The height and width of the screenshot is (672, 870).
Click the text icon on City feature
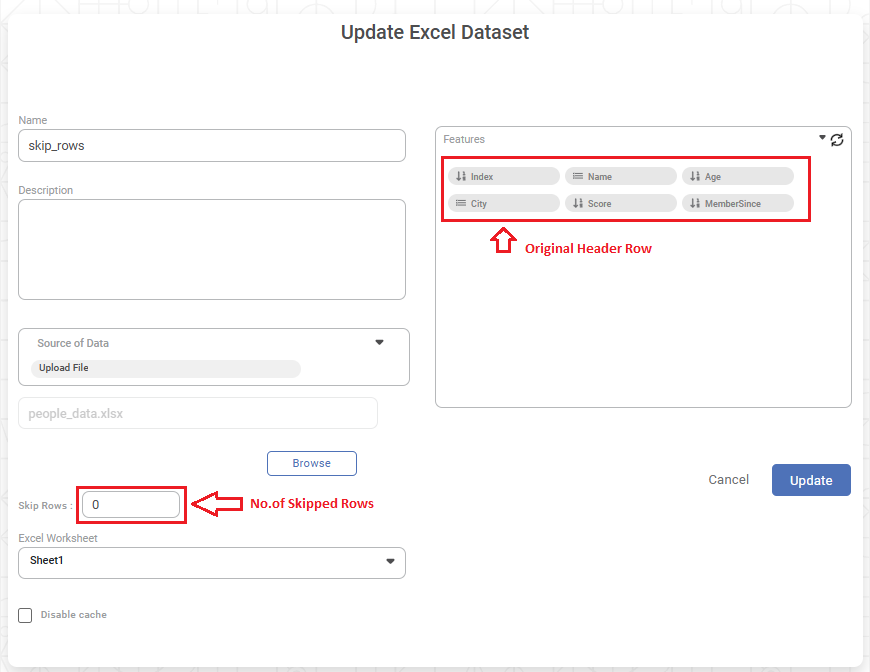coord(461,203)
